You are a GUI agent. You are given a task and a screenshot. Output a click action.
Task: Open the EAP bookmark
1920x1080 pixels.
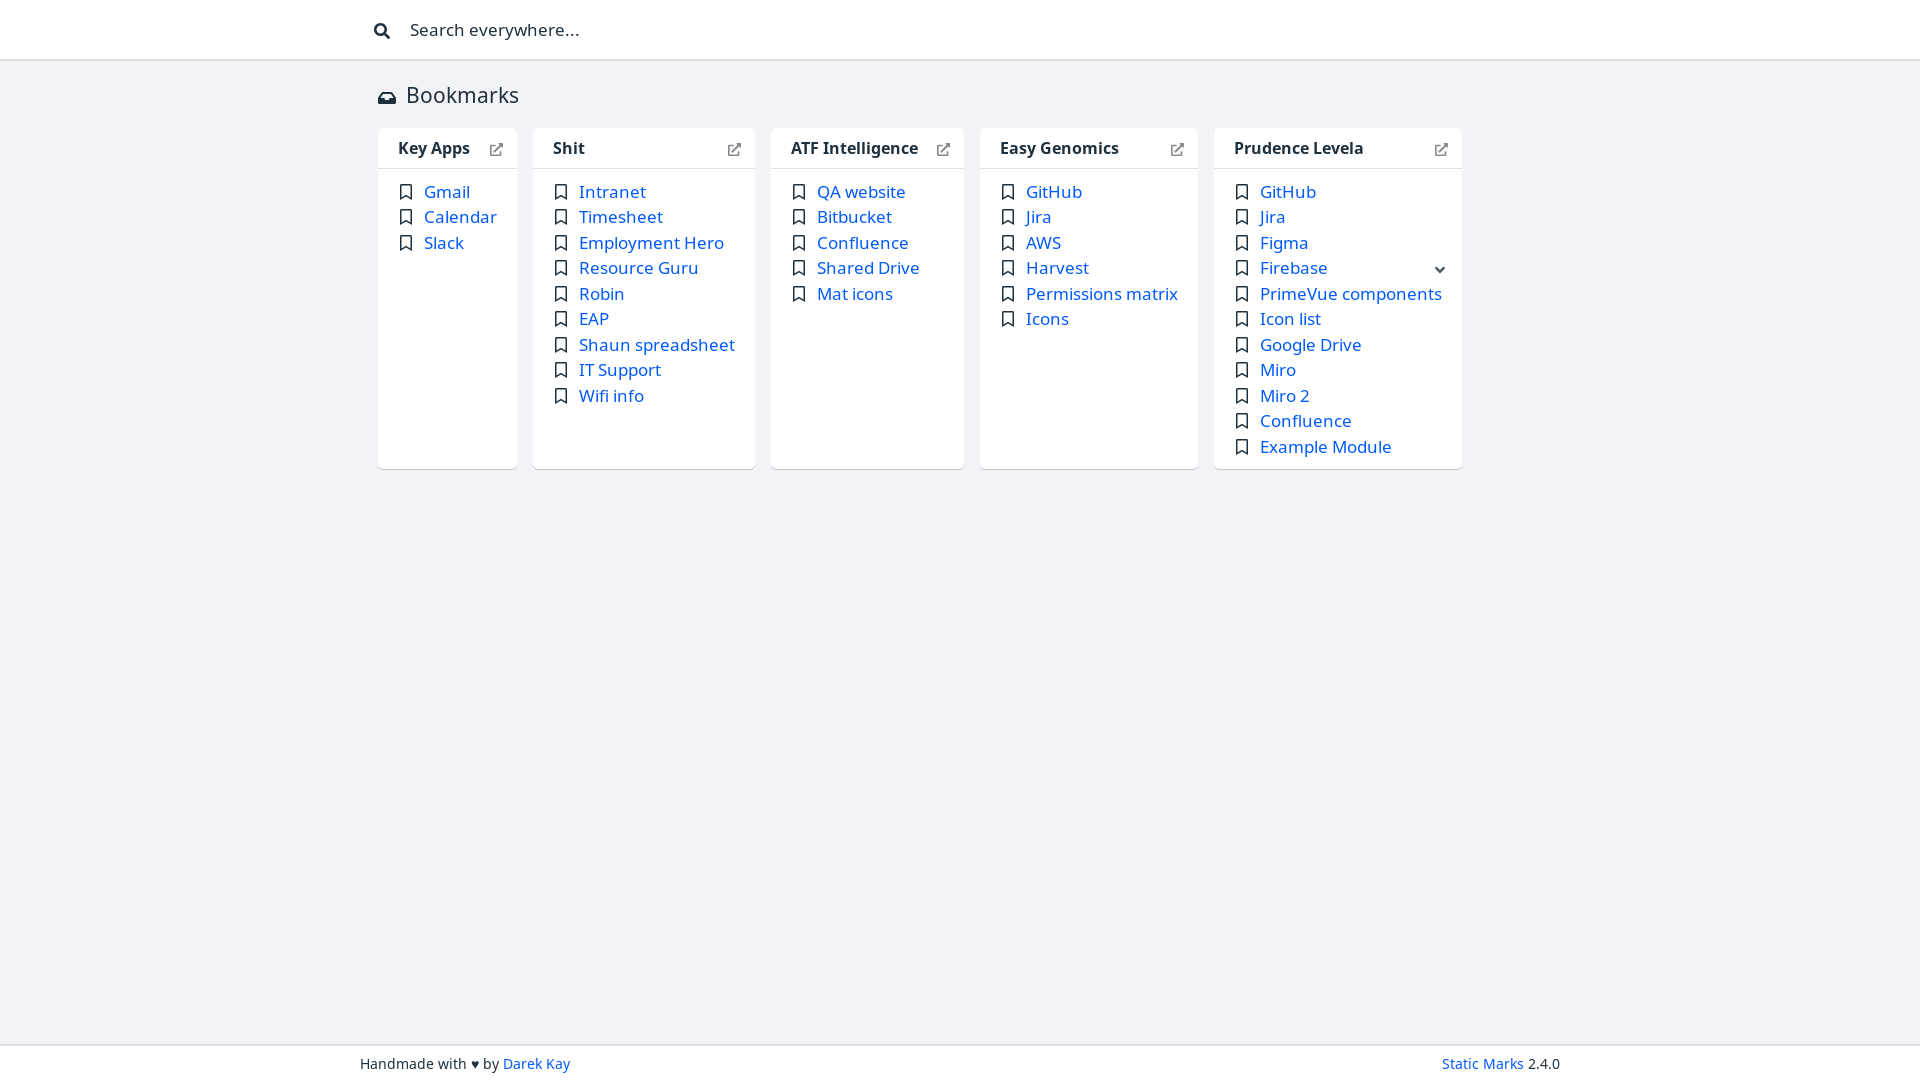593,319
